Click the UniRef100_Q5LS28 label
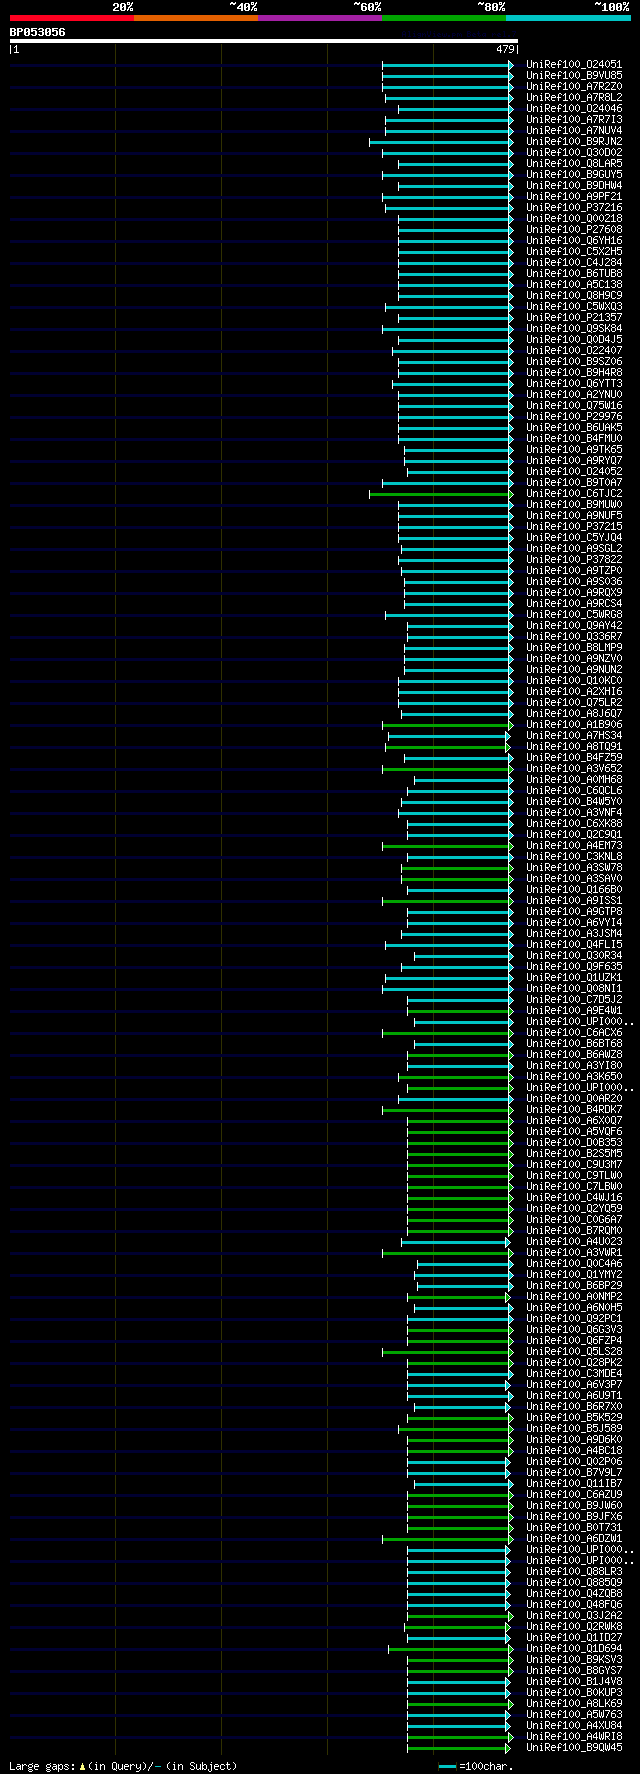The height and width of the screenshot is (1774, 640). [574, 1351]
